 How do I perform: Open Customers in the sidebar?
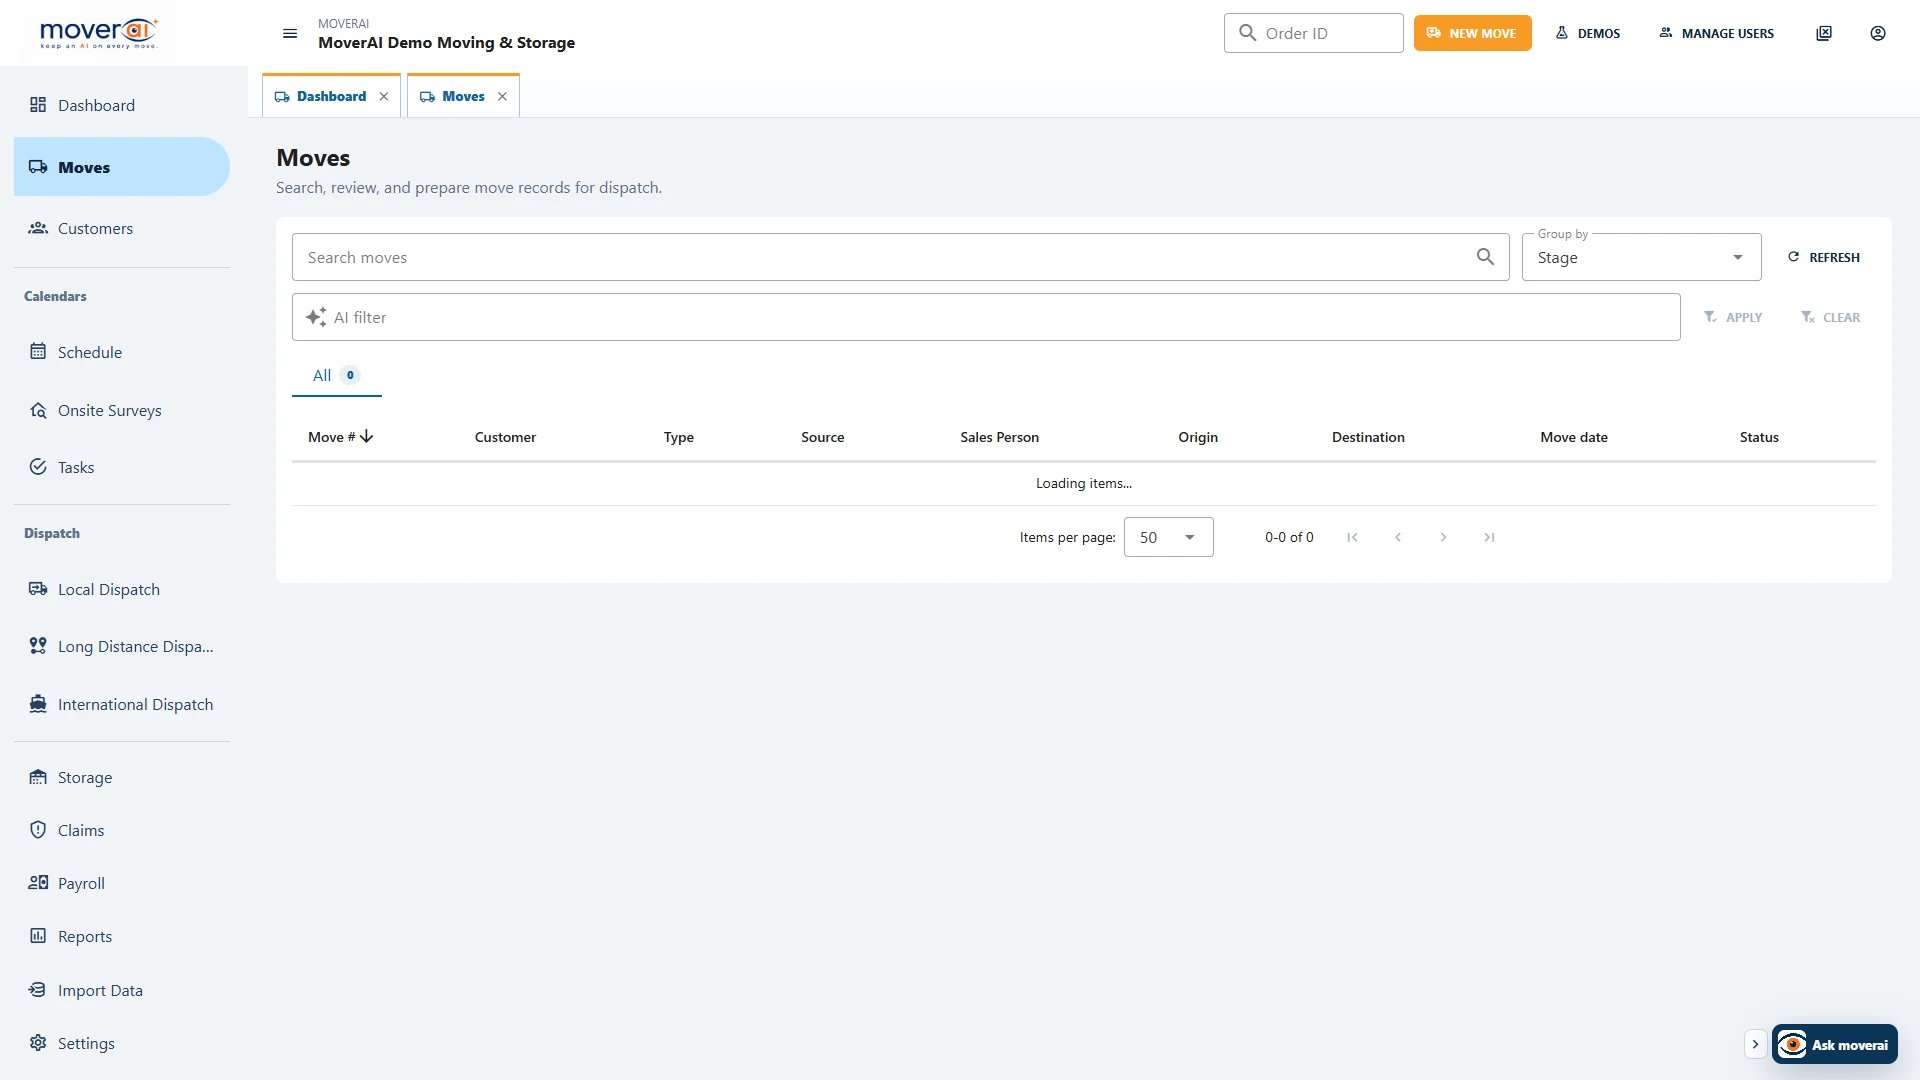pyautogui.click(x=122, y=228)
